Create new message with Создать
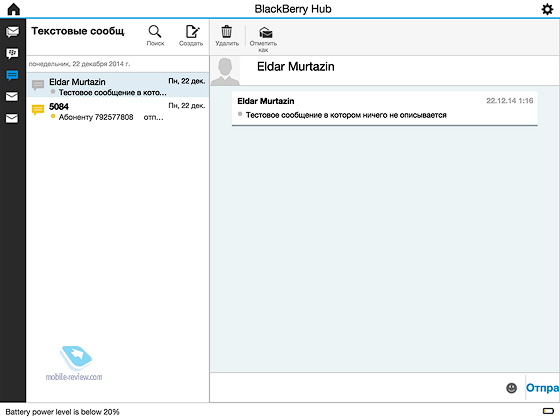Viewport: 560px width, 420px height. click(x=191, y=36)
